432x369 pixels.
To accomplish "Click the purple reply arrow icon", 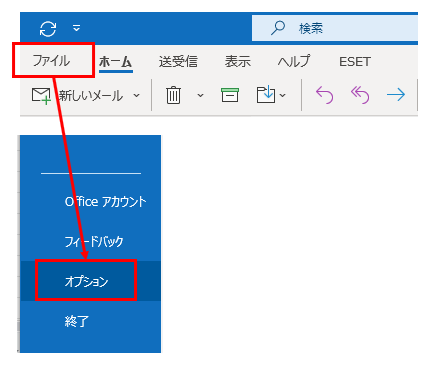I will point(324,95).
